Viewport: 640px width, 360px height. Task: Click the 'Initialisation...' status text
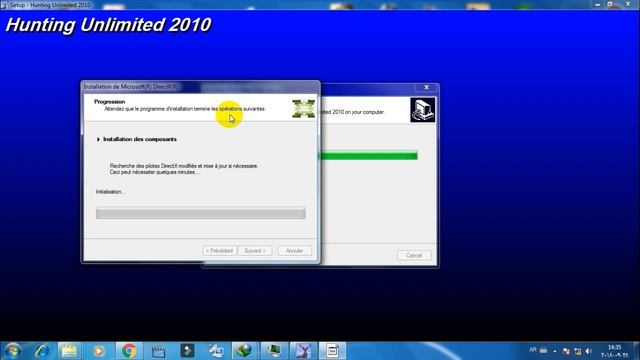pyautogui.click(x=110, y=192)
